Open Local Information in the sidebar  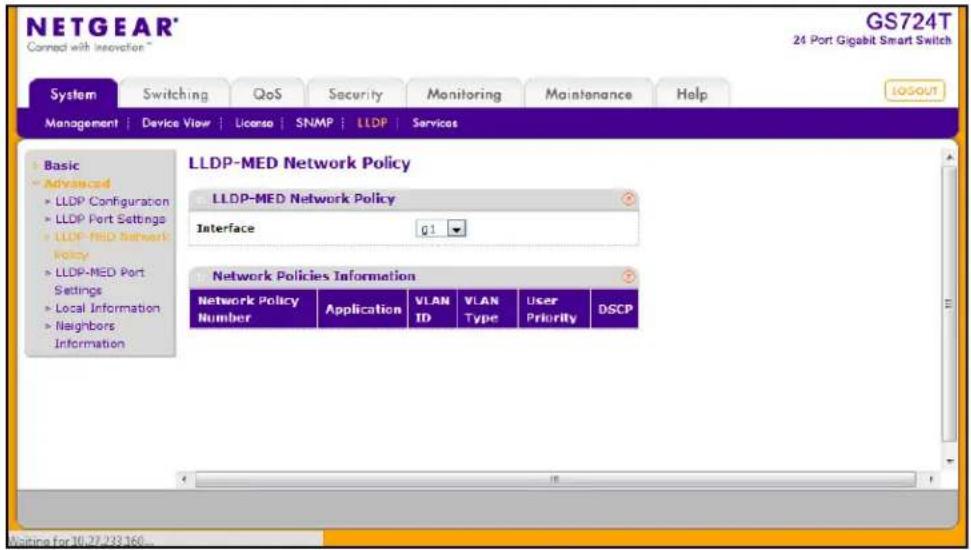coord(107,308)
